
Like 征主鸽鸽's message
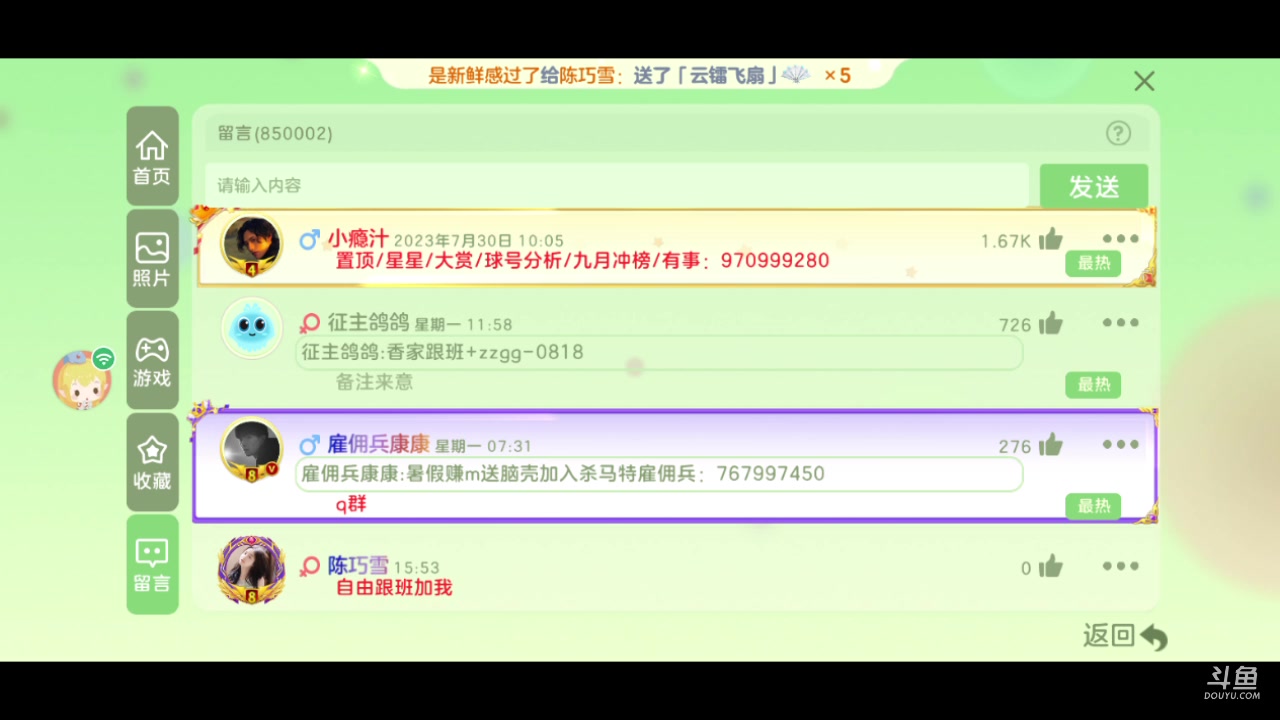1050,323
